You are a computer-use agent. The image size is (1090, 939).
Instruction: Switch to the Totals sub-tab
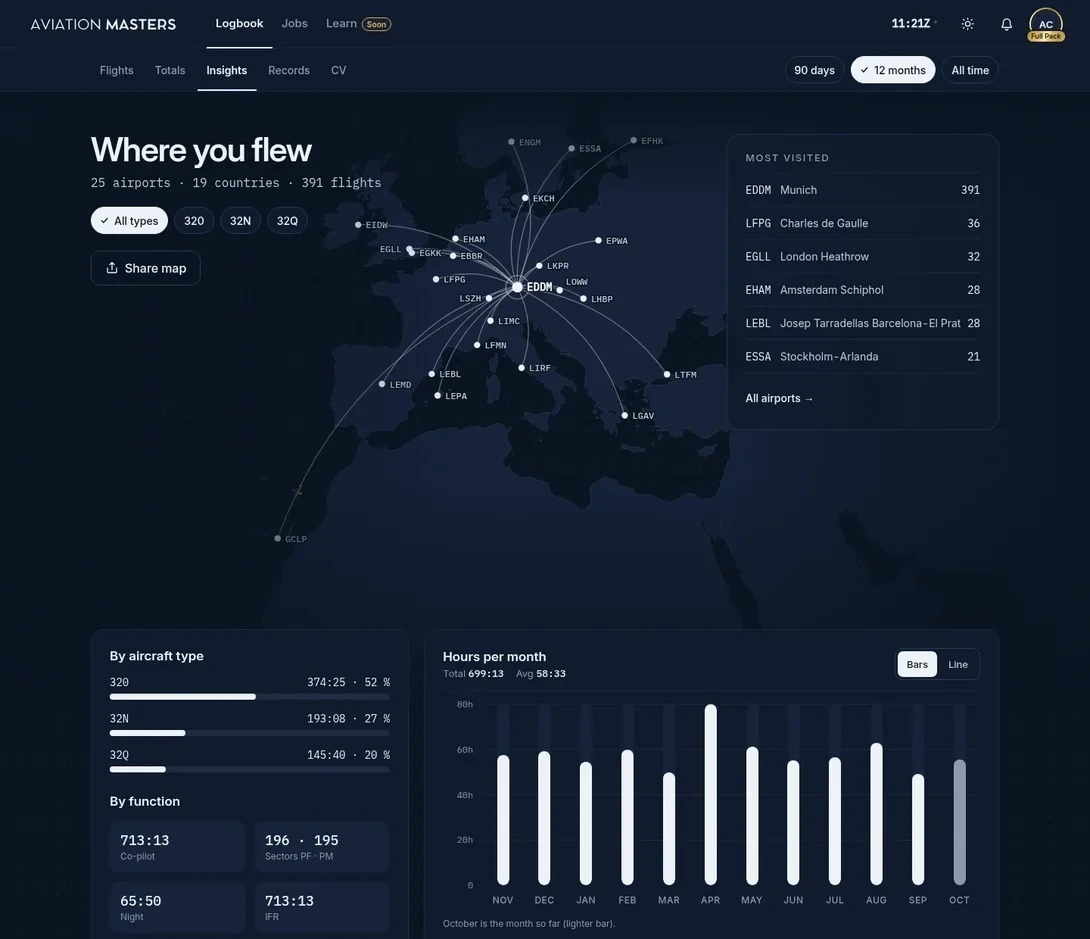click(x=170, y=70)
